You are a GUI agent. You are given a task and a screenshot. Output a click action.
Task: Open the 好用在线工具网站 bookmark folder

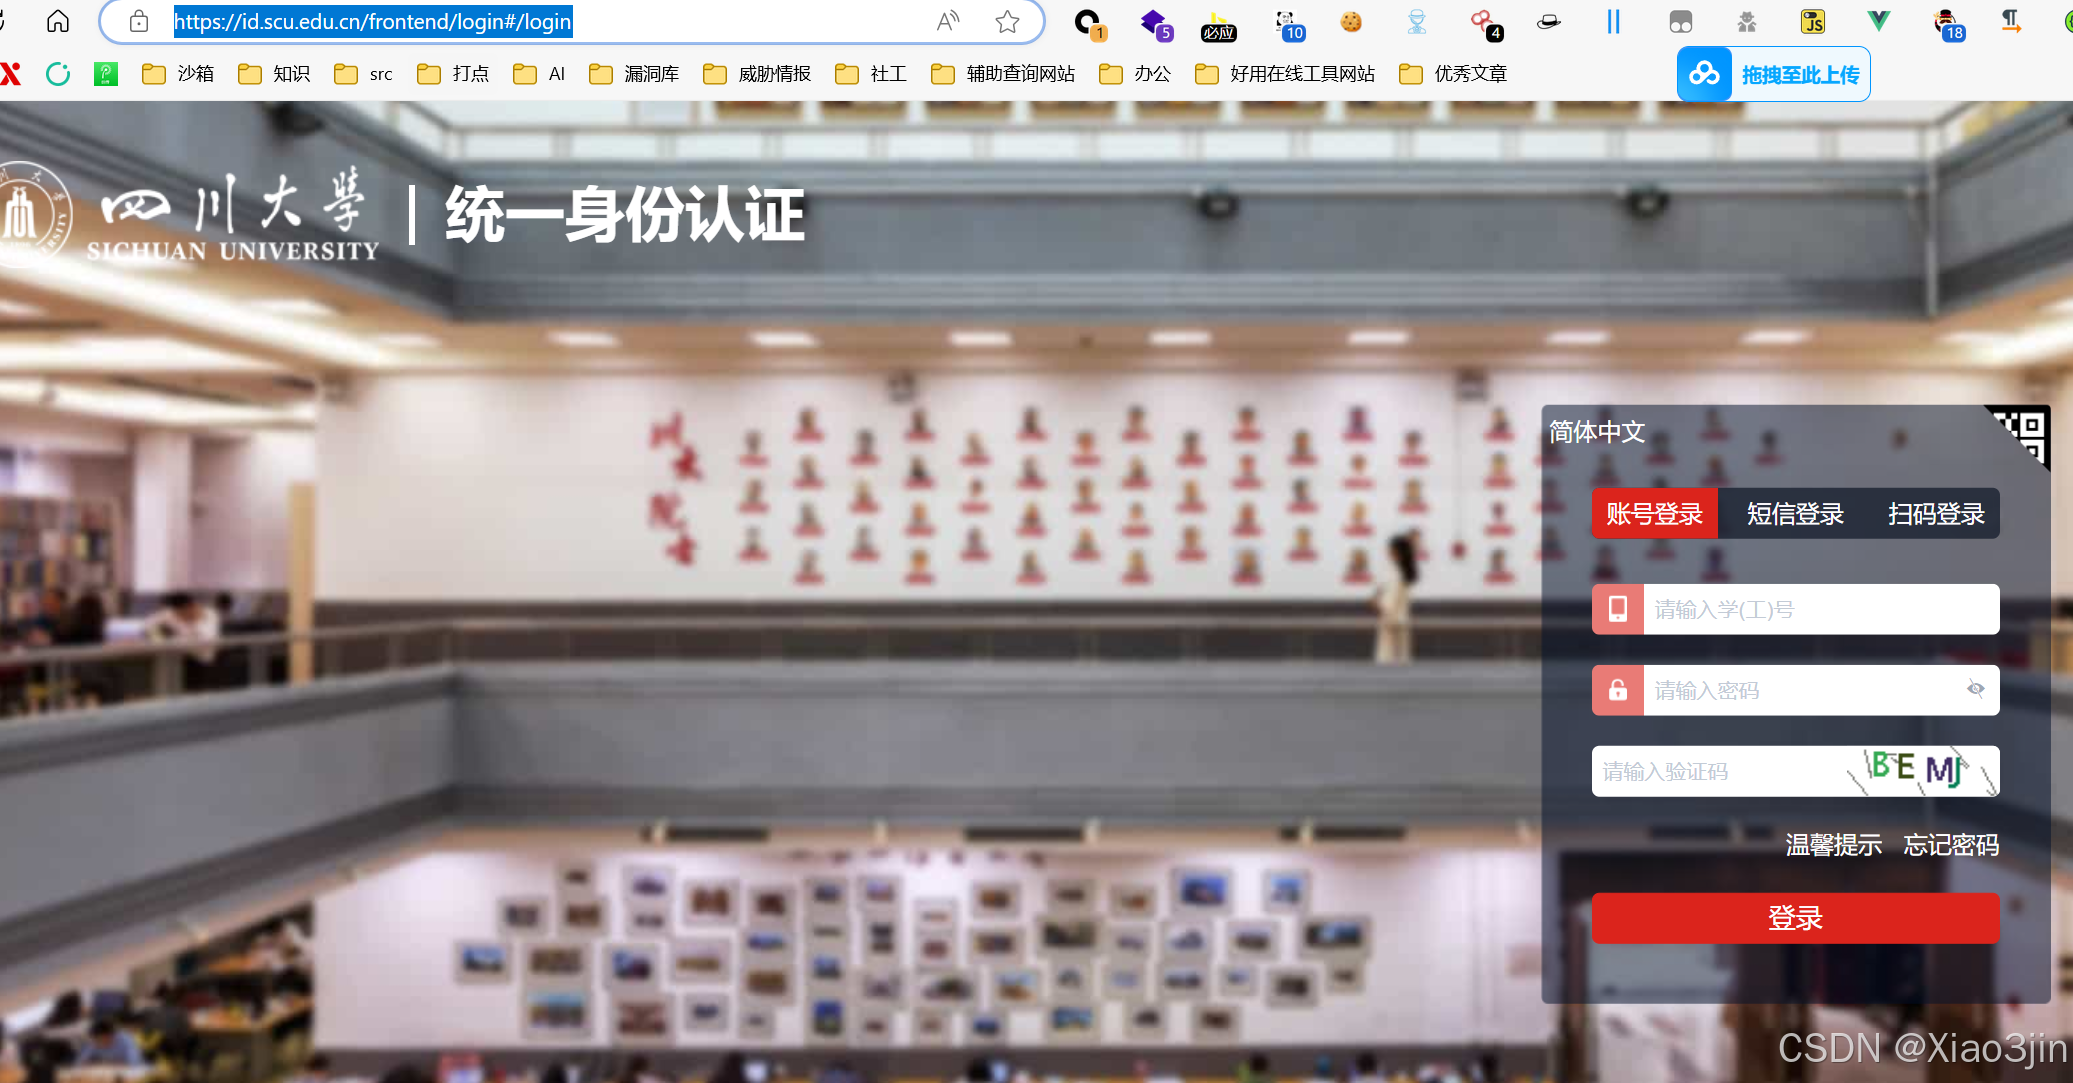click(x=1285, y=73)
